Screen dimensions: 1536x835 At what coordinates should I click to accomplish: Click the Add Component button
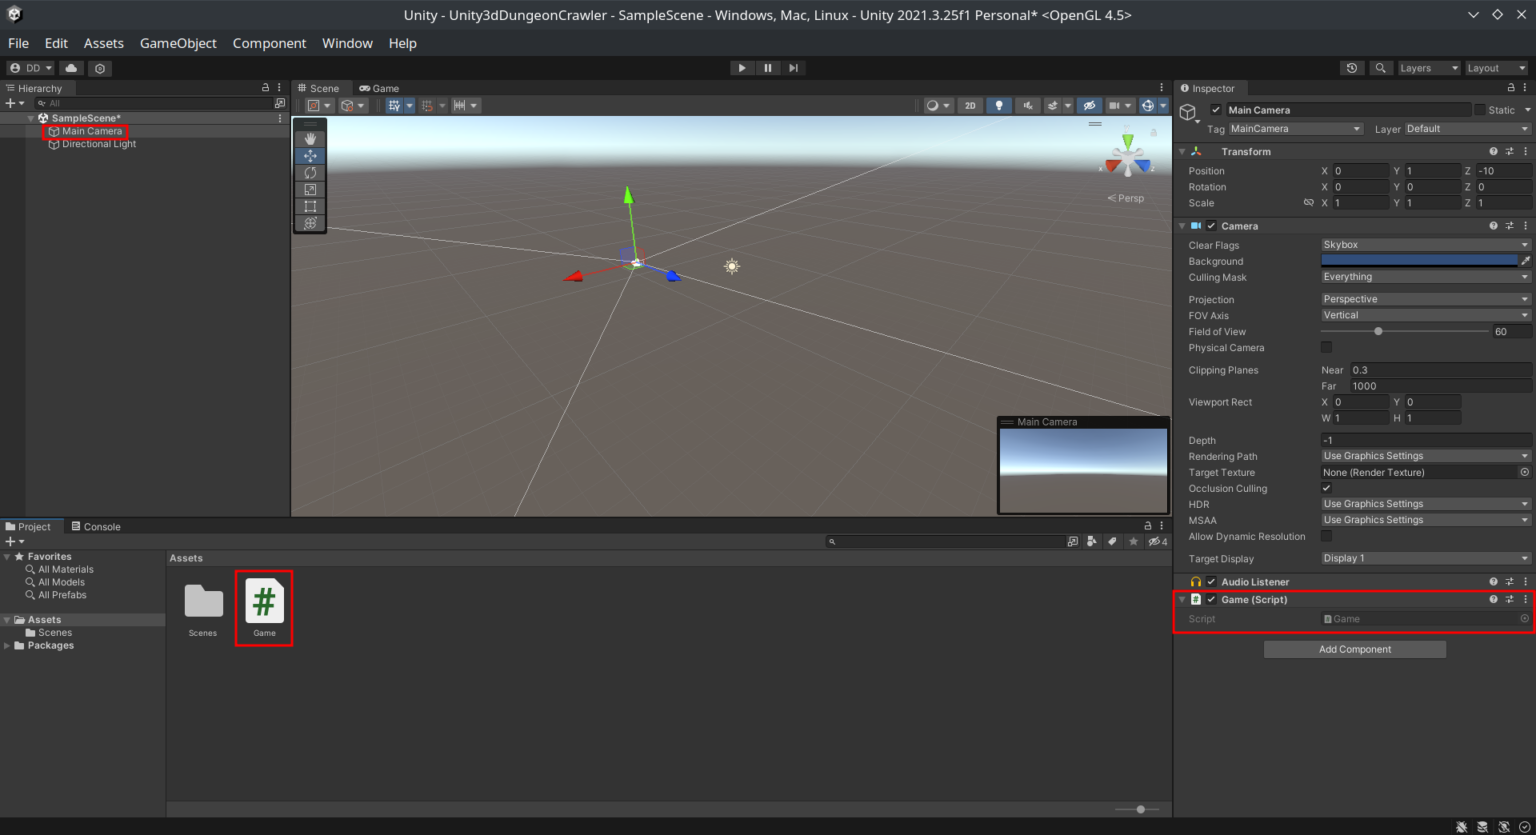[1354, 649]
